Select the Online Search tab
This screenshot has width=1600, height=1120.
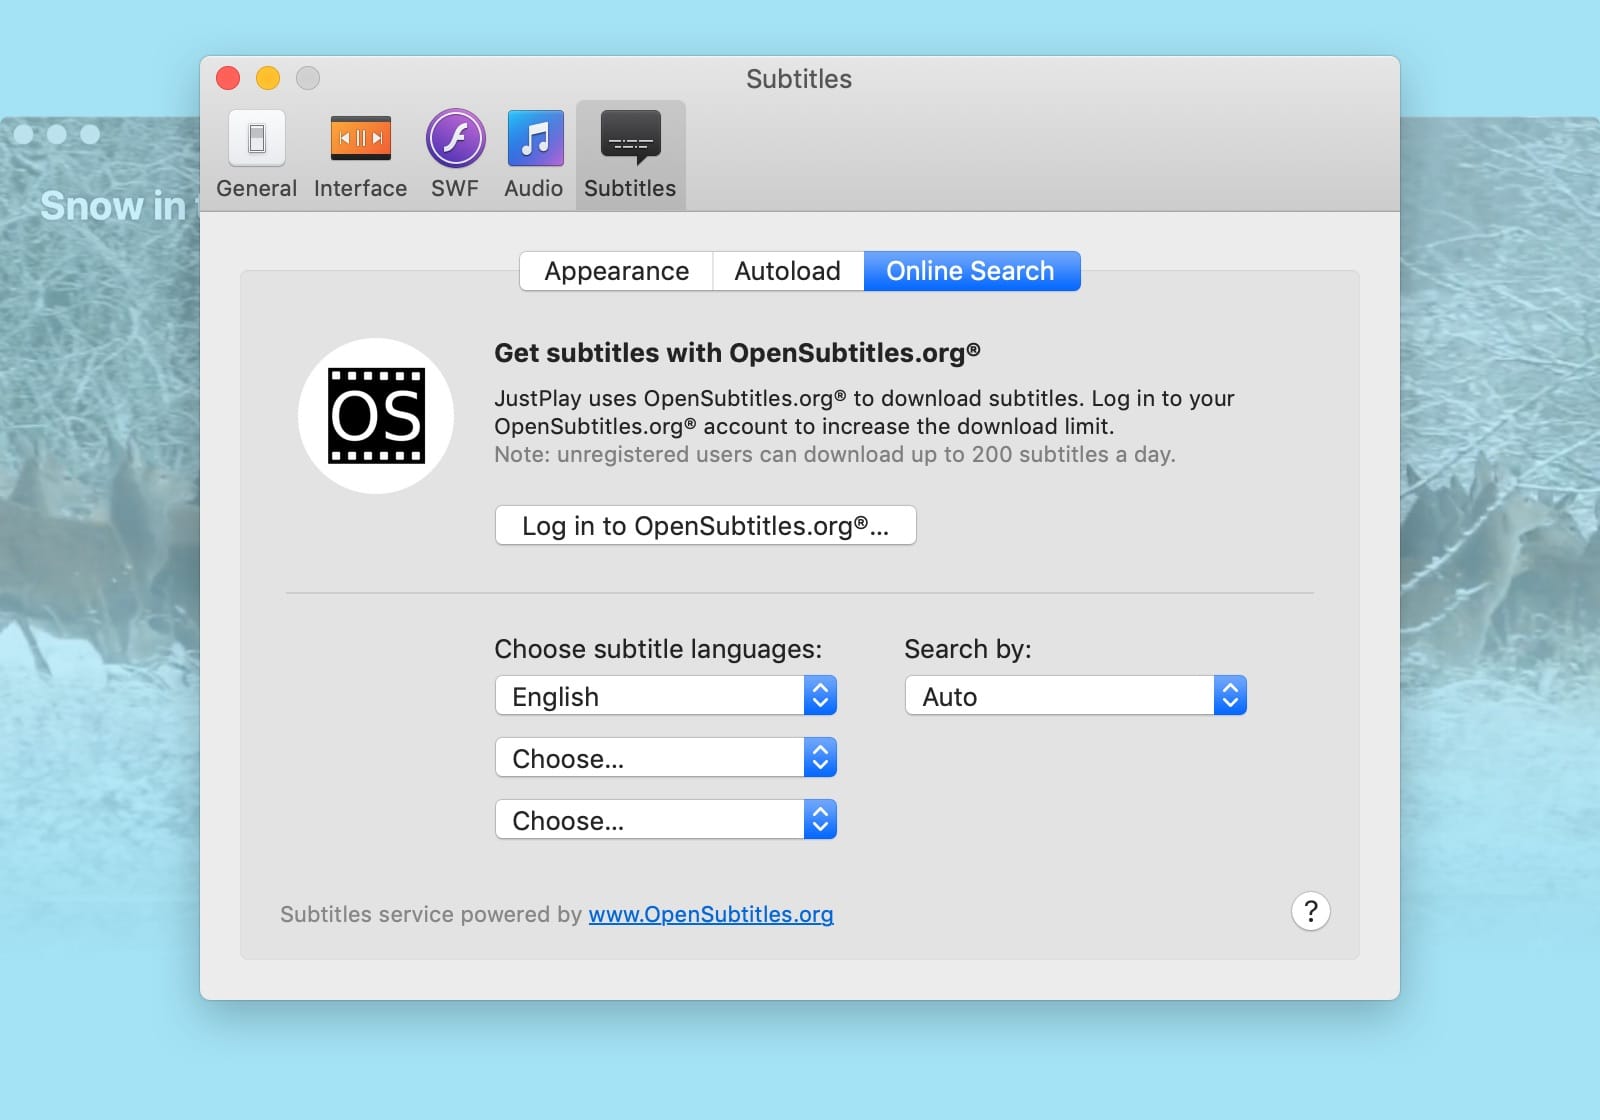tap(971, 271)
